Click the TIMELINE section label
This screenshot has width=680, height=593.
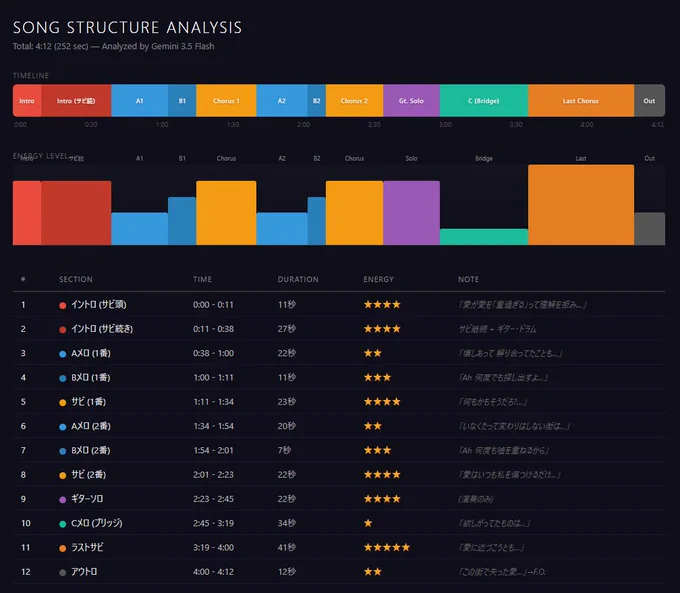coord(31,75)
